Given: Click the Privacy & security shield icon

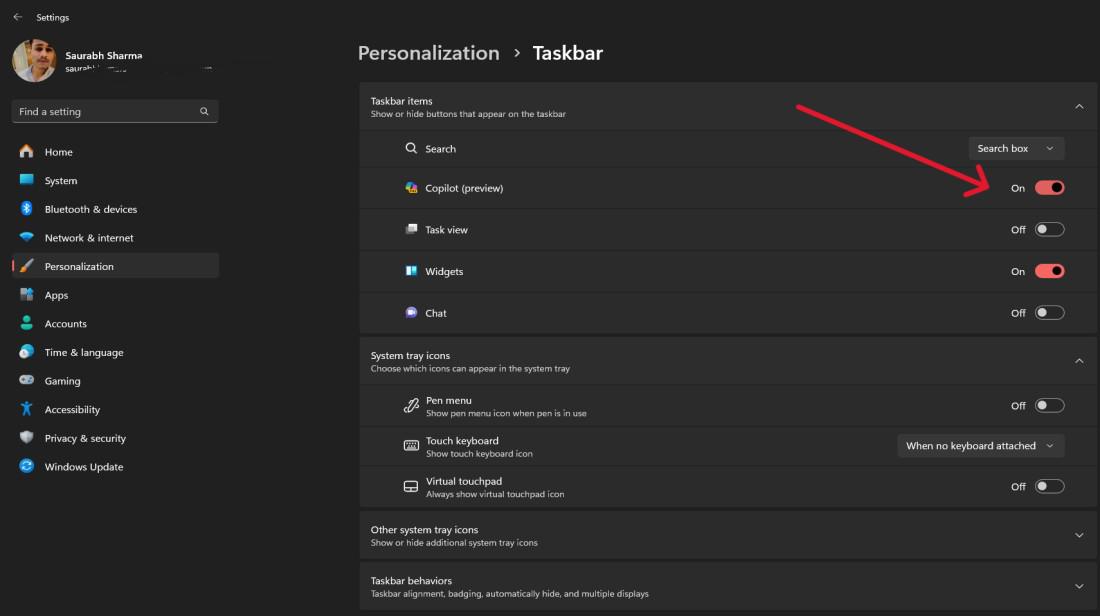Looking at the screenshot, I should tap(26, 438).
